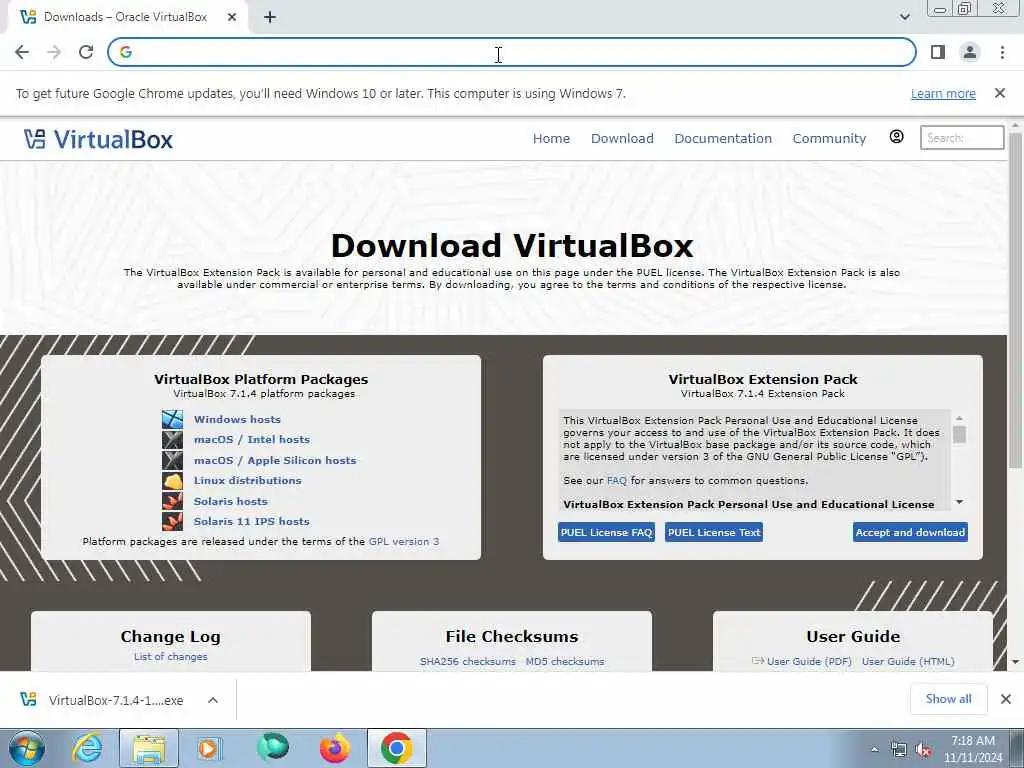Image resolution: width=1024 pixels, height=768 pixels.
Task: Expand options for VirtualBox-7.1.4 download item
Action: pyautogui.click(x=213, y=700)
